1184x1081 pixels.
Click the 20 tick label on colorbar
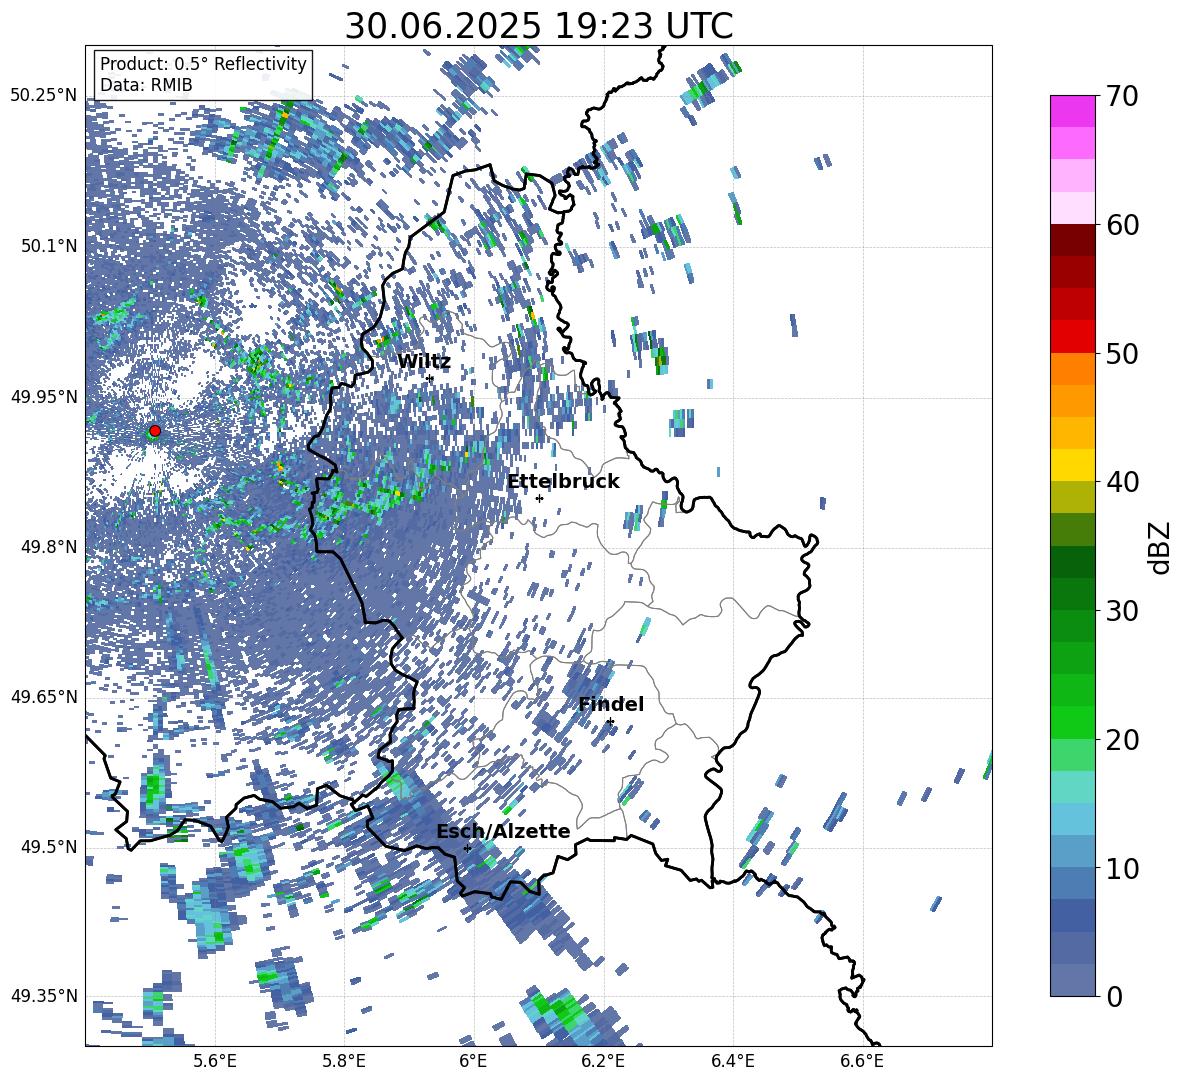[x=1121, y=740]
